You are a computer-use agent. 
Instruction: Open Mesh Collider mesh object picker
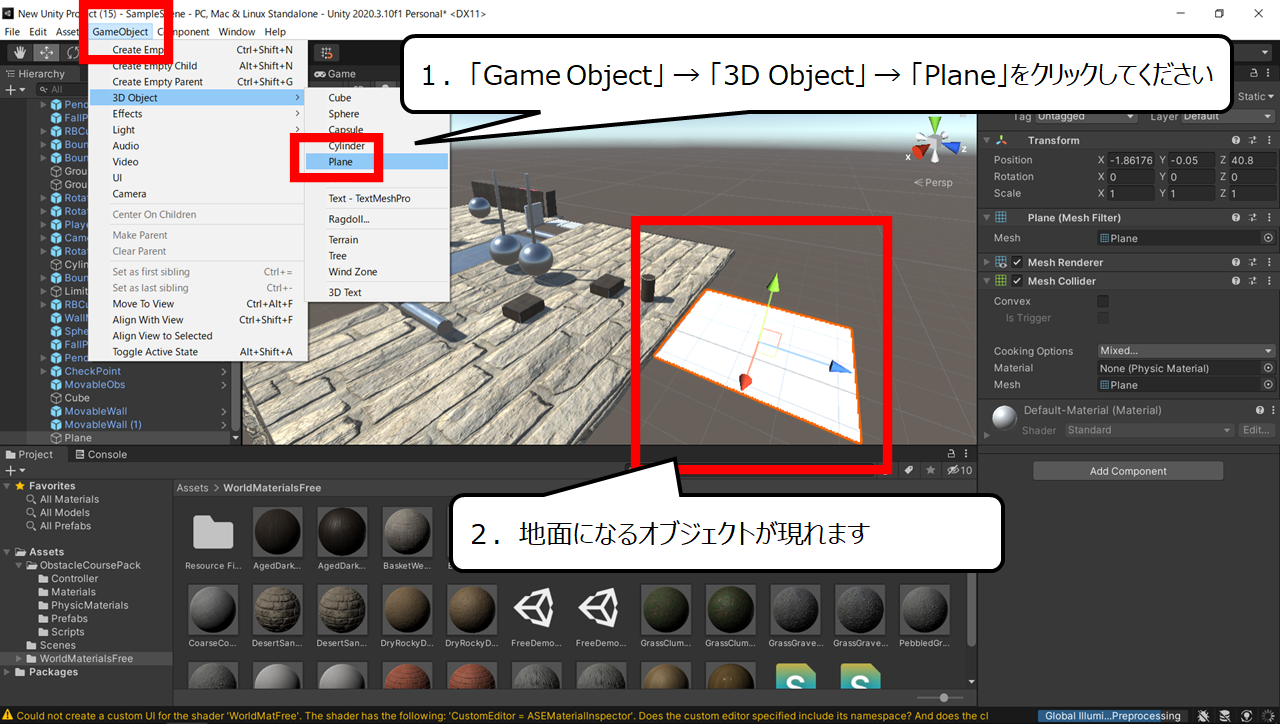[x=1268, y=385]
